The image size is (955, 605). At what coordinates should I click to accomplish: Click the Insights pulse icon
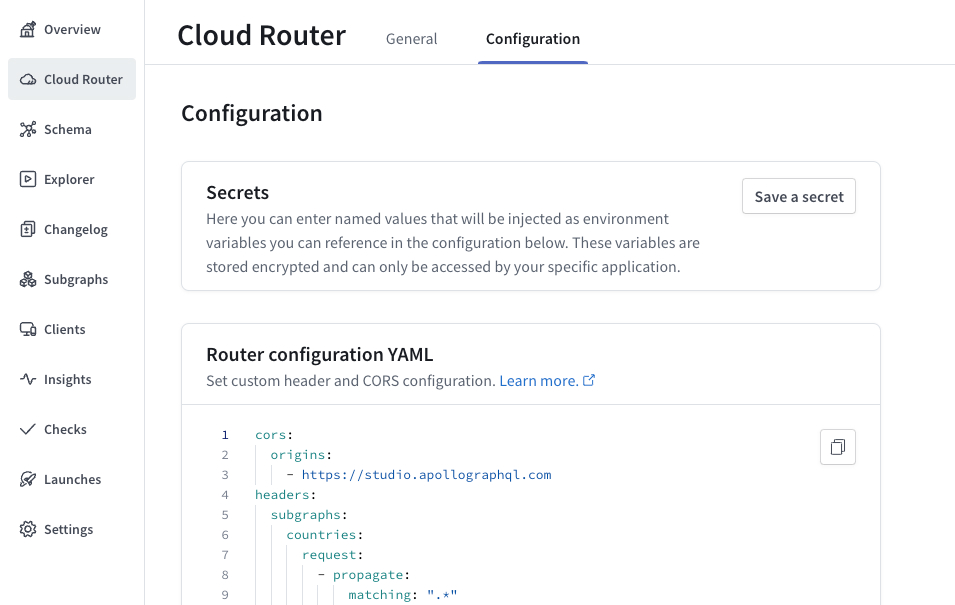[28, 380]
